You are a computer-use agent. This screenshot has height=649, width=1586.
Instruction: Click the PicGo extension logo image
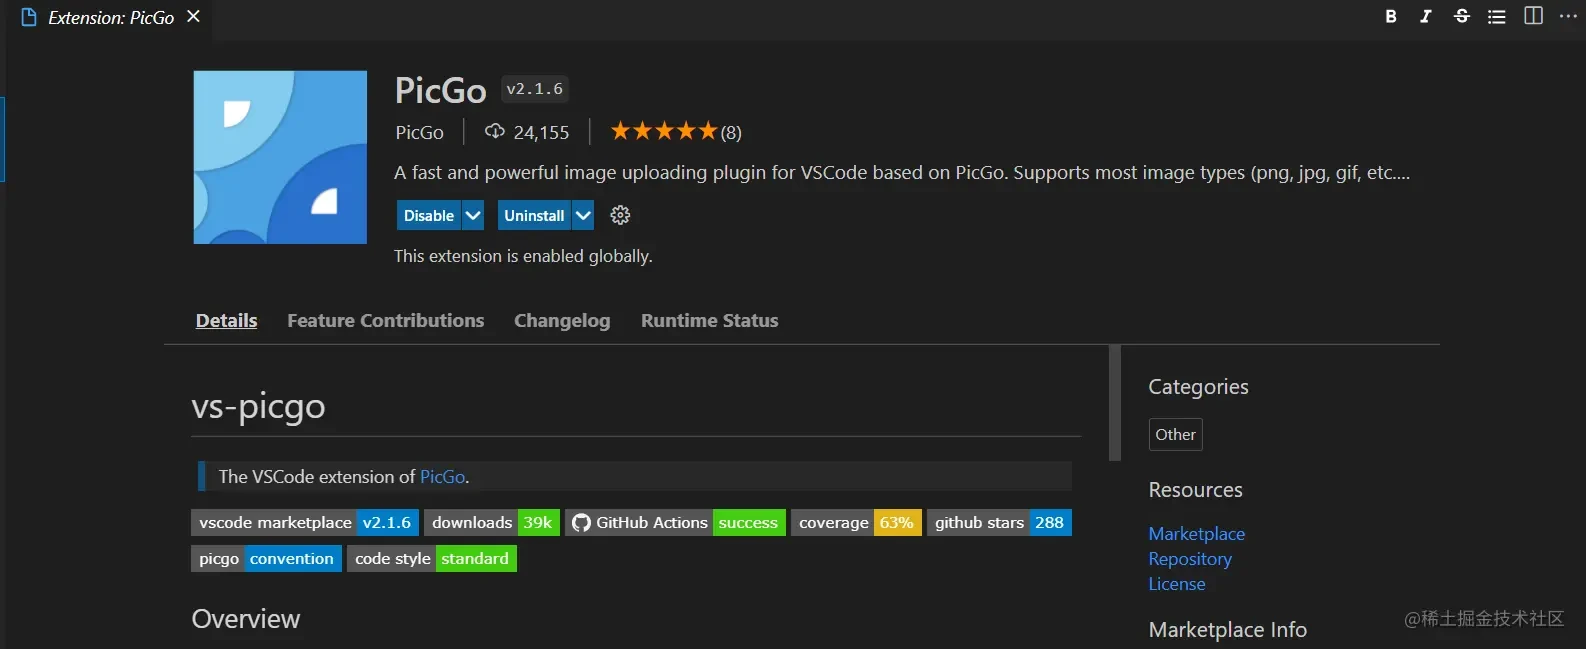pos(280,157)
